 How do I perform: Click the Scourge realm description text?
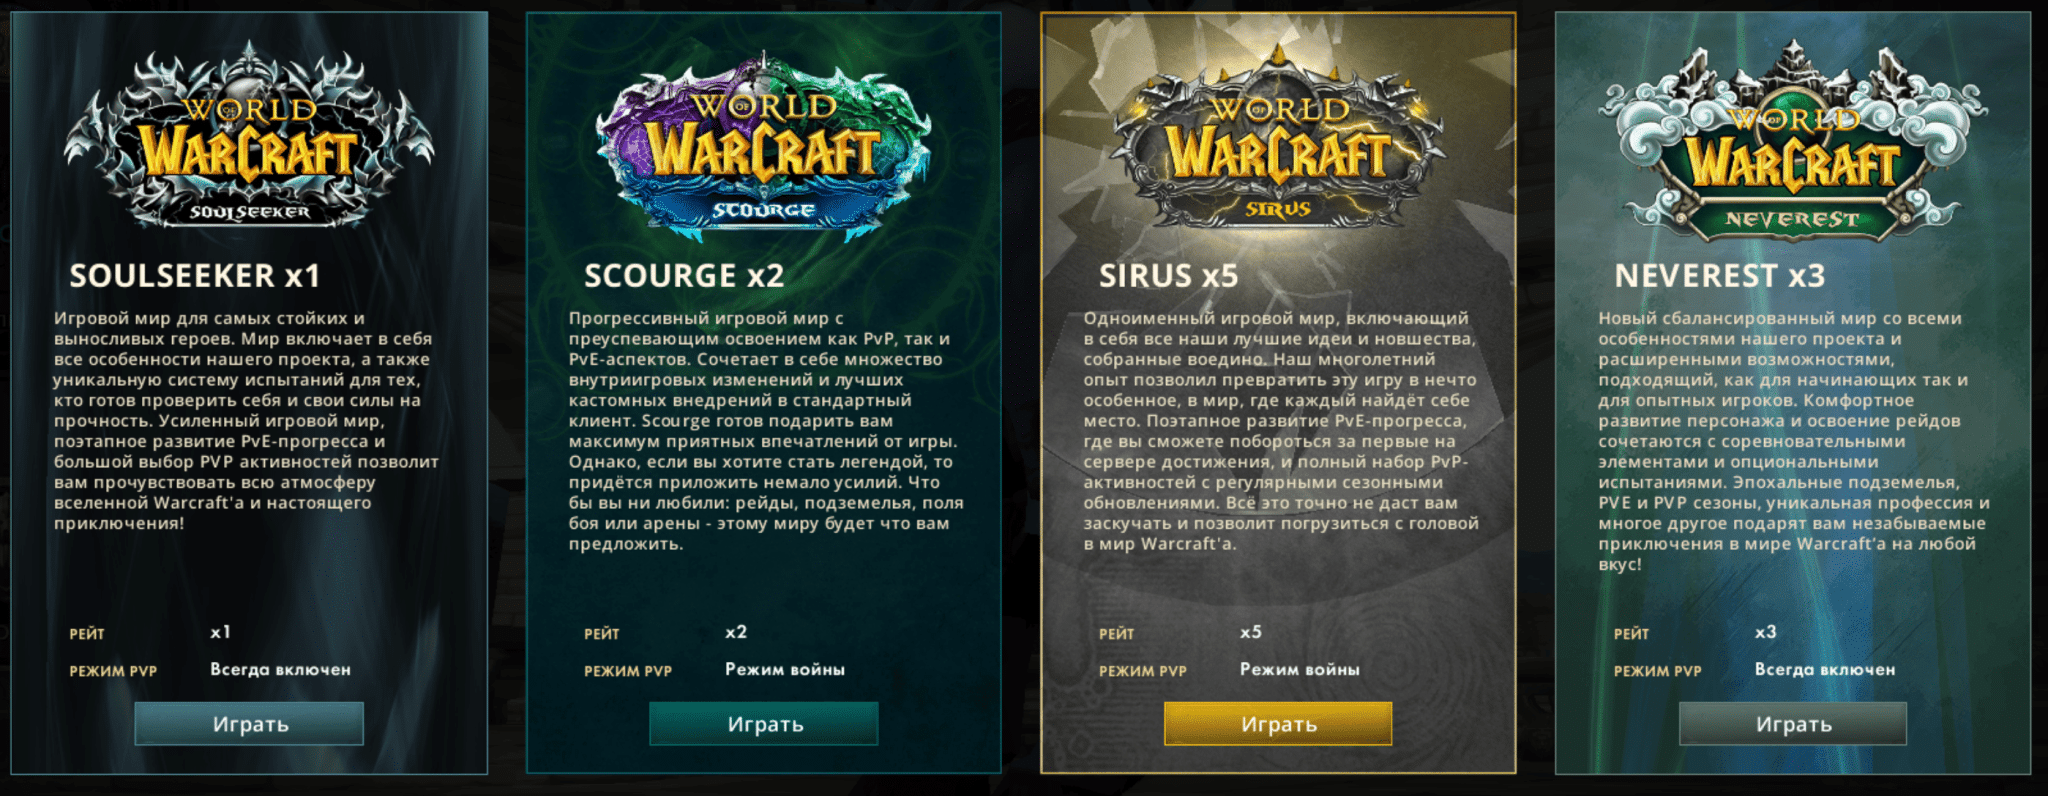(766, 431)
